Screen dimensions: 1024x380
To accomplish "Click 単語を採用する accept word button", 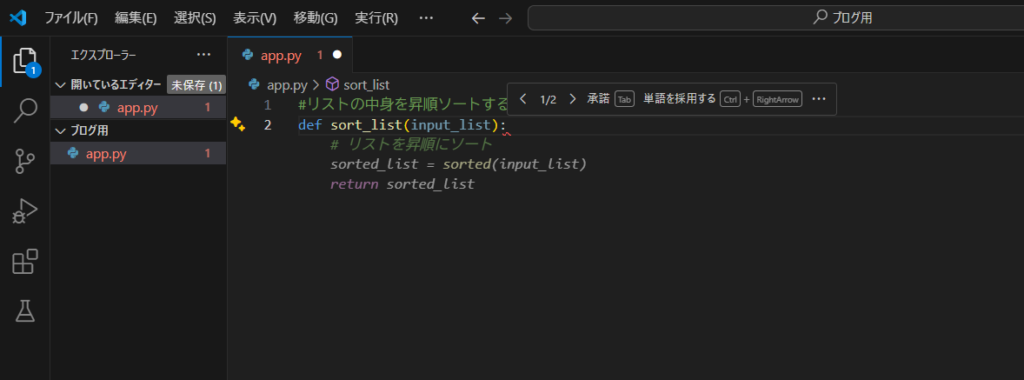I will [x=722, y=99].
